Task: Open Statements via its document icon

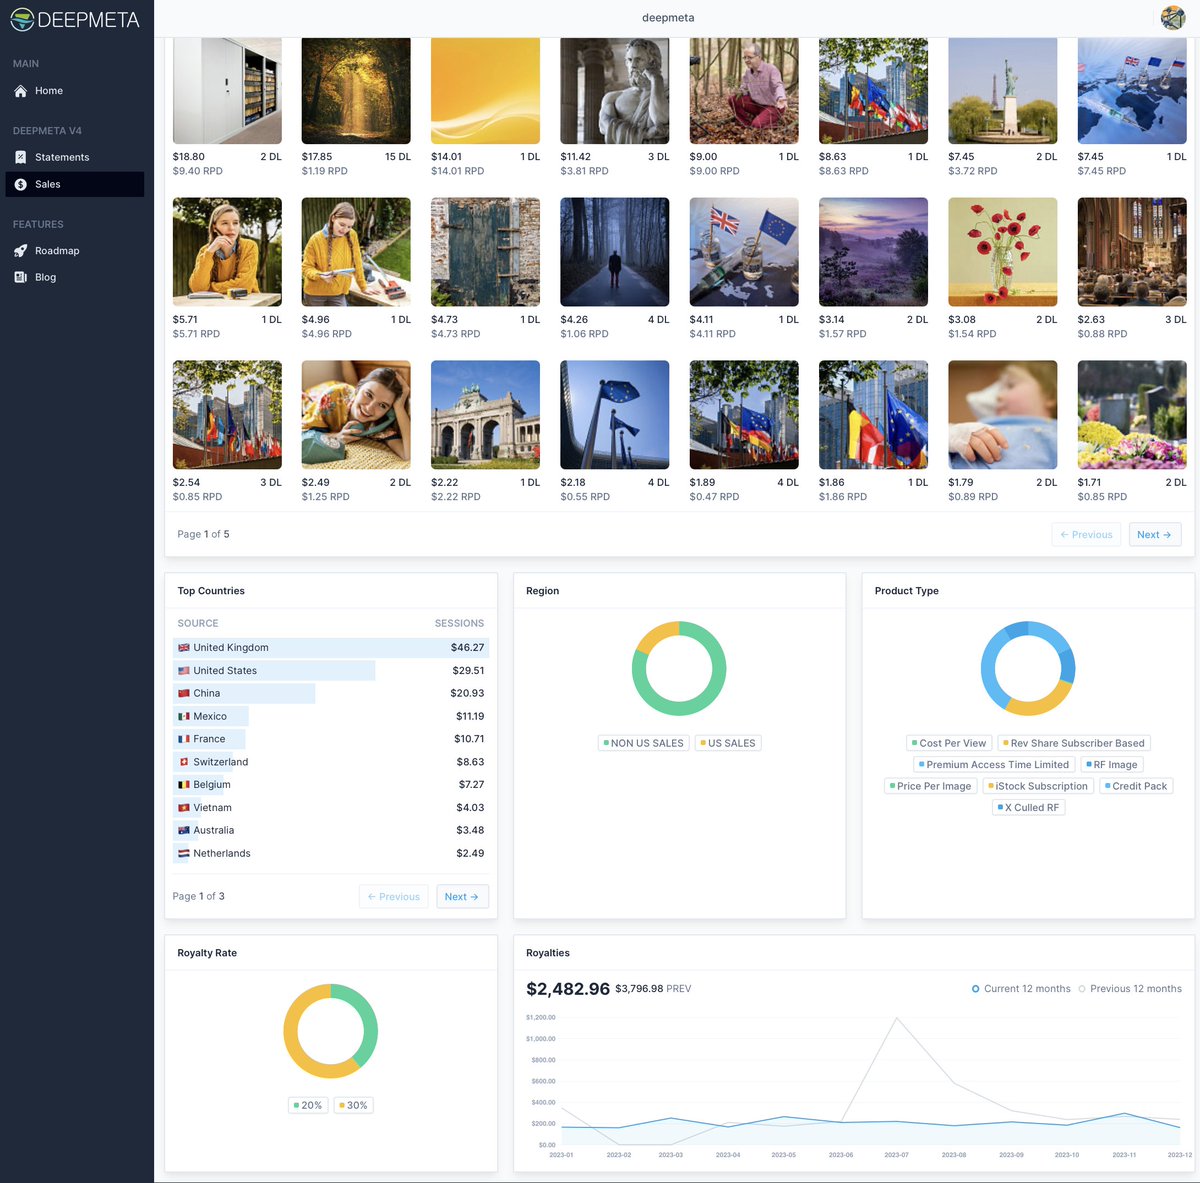Action: click(x=22, y=156)
